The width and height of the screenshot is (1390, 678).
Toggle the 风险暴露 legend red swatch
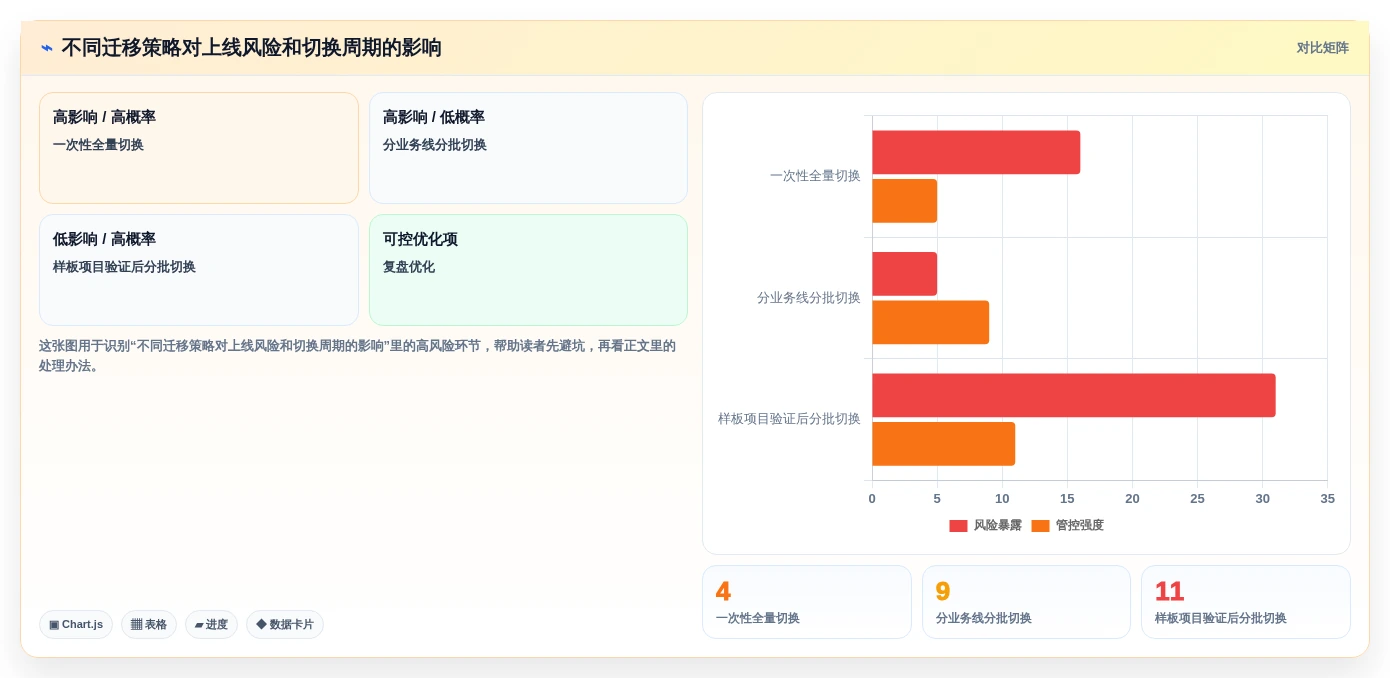click(x=958, y=526)
